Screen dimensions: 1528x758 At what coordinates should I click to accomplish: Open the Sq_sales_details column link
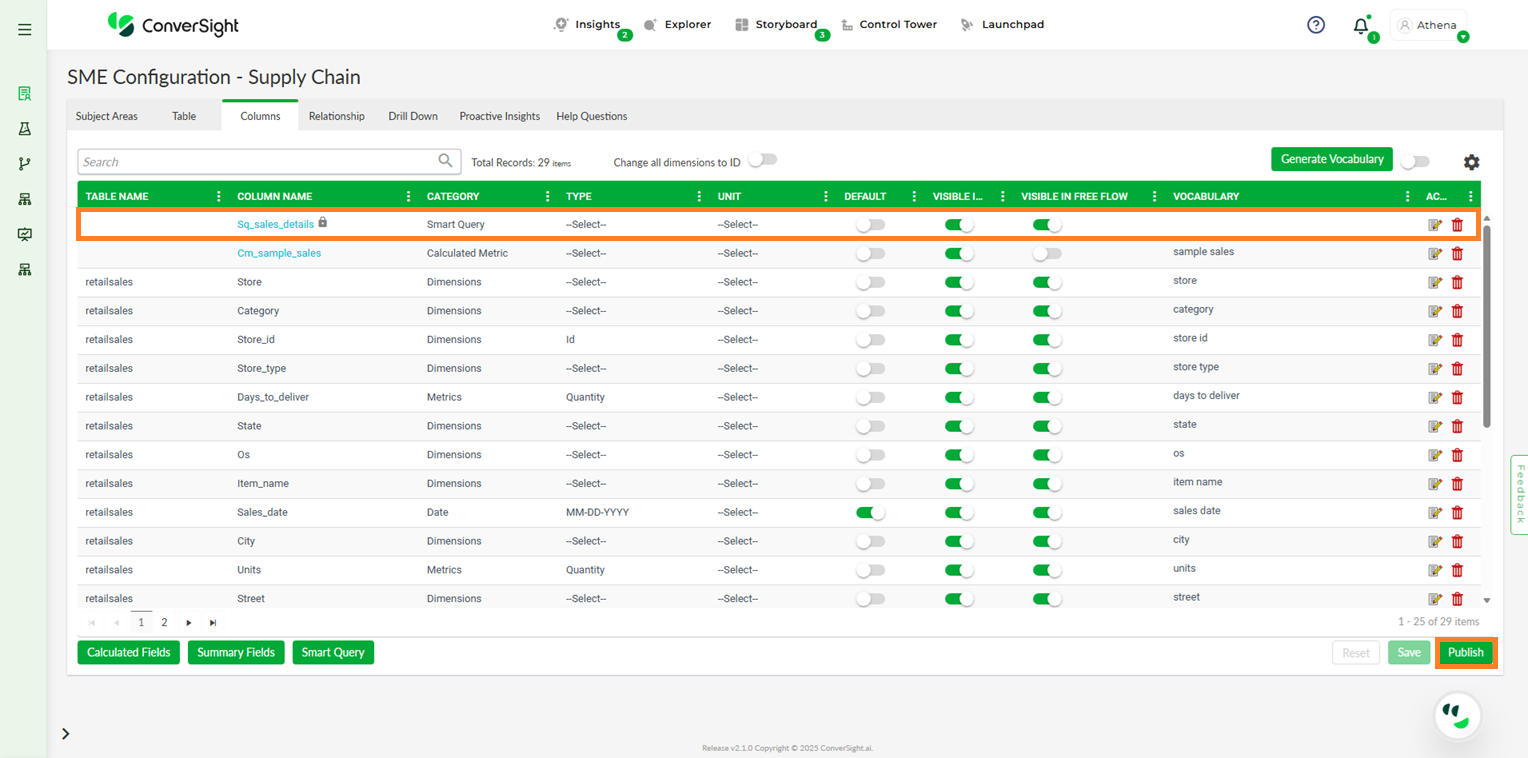[x=275, y=225]
